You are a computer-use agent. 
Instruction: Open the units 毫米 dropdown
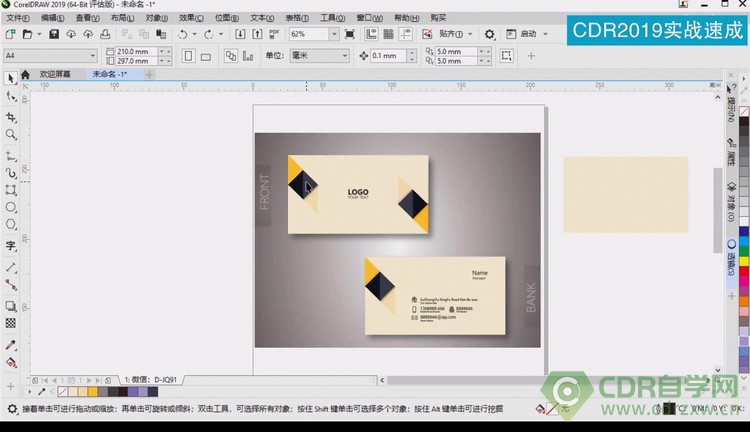point(344,56)
